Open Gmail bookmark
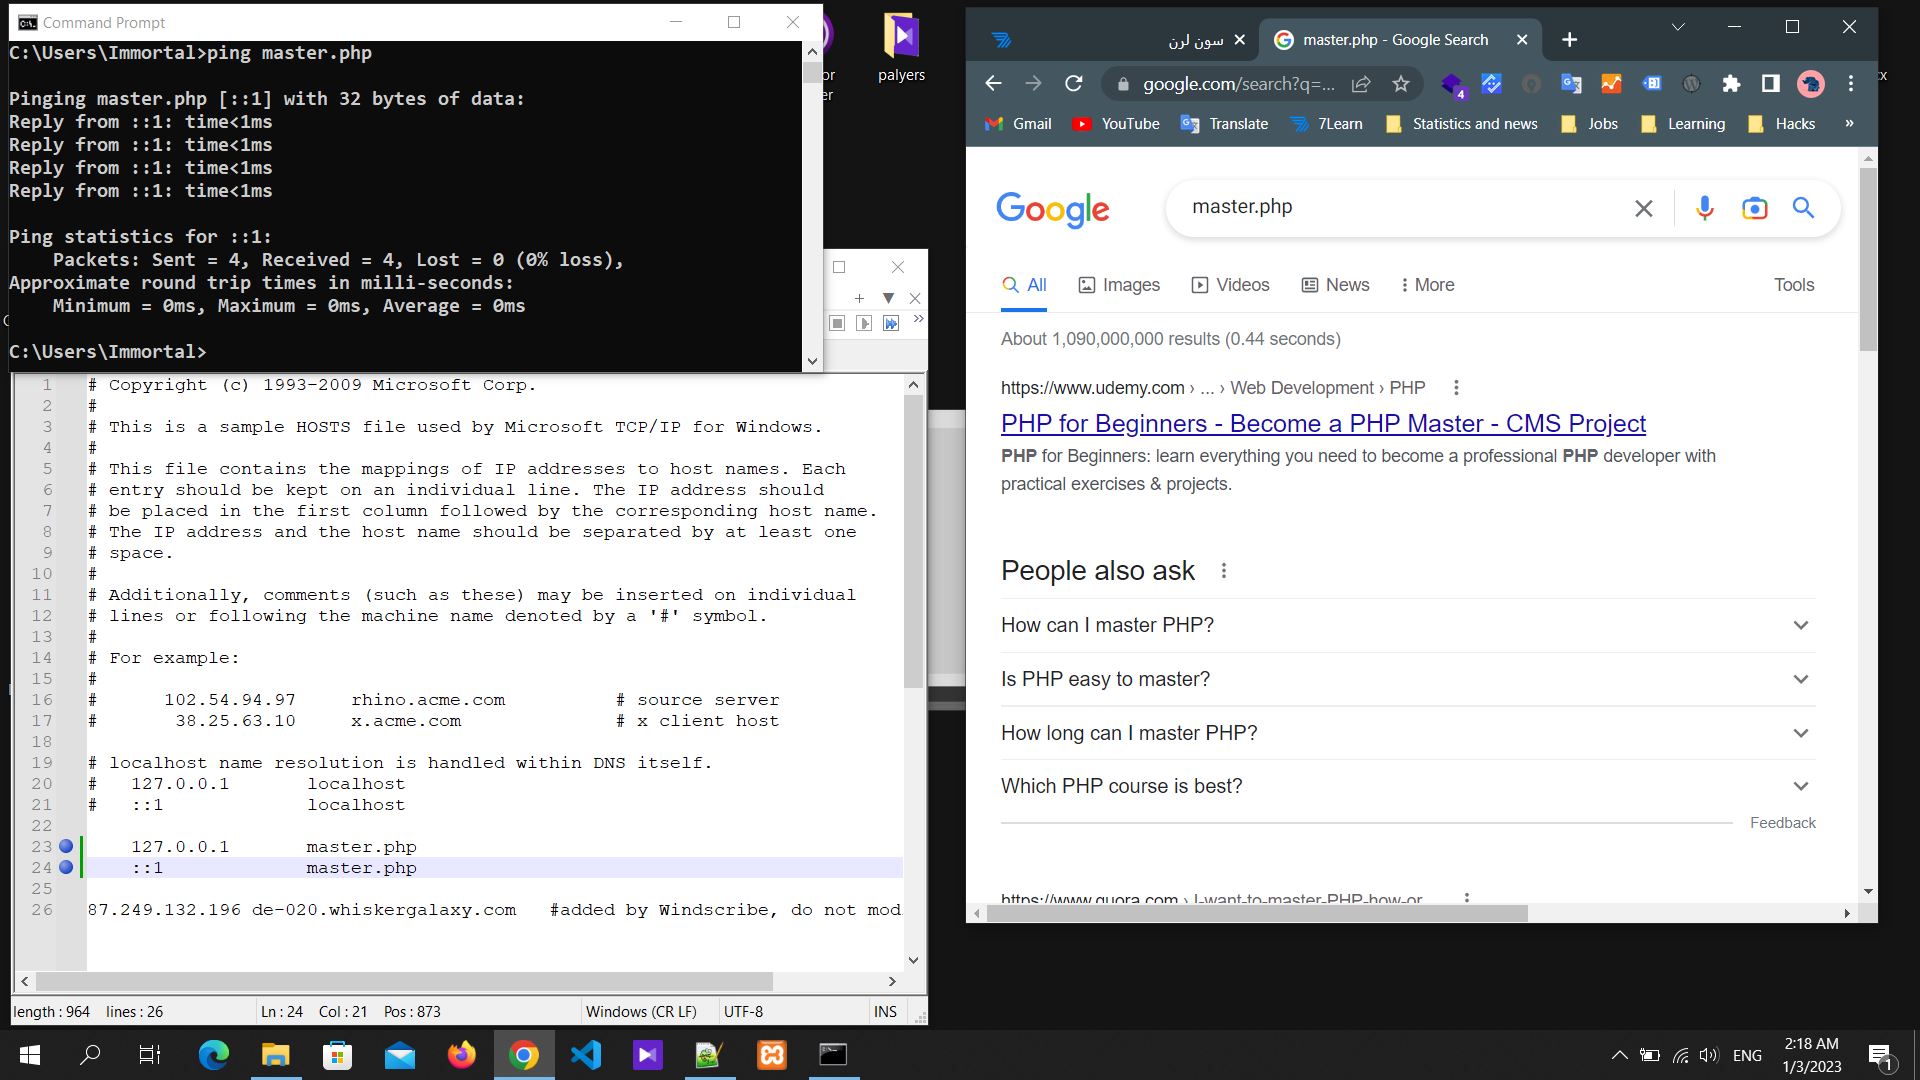The height and width of the screenshot is (1080, 1920). click(x=1018, y=124)
